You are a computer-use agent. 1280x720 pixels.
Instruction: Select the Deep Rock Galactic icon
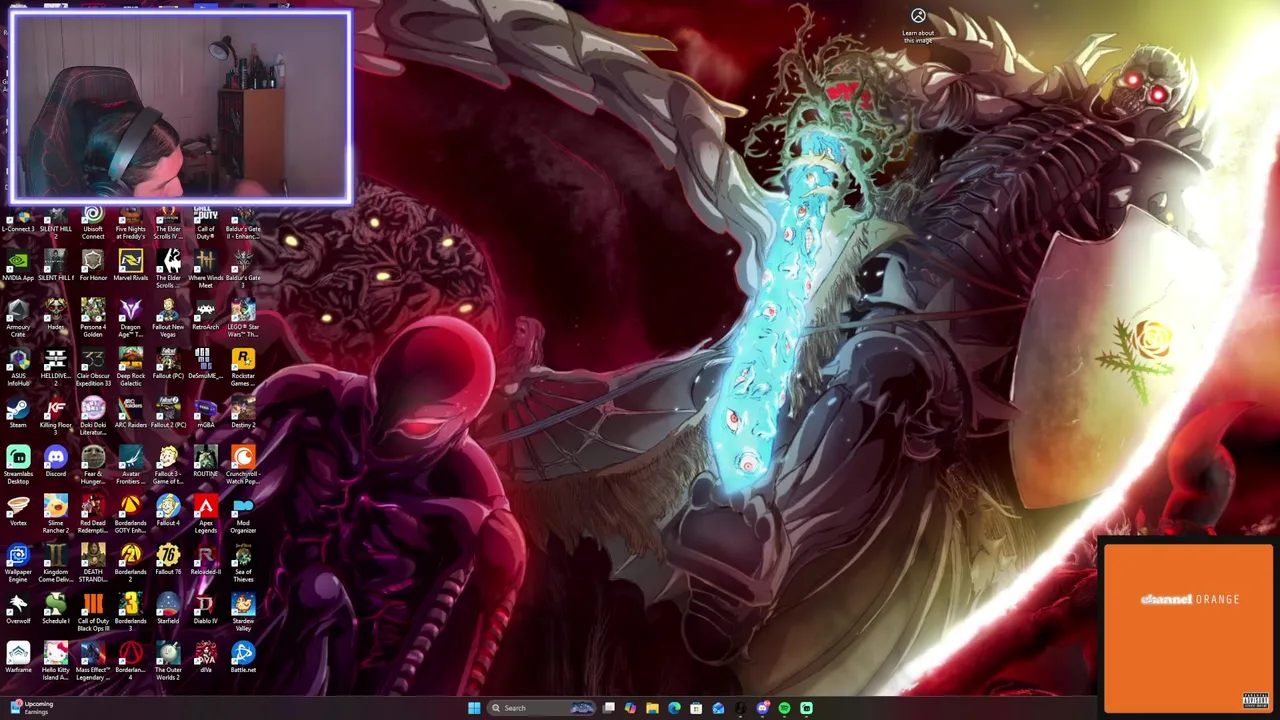coord(130,367)
